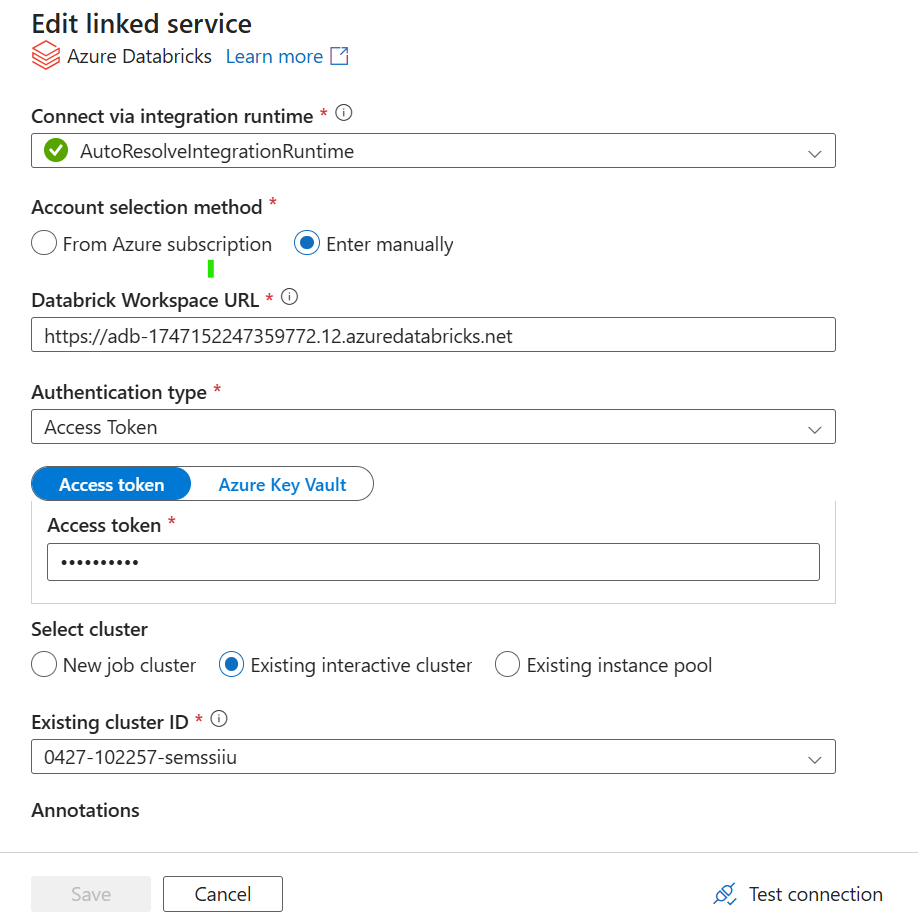Image resolution: width=918 pixels, height=919 pixels.
Task: Open the Learn more link
Action: (274, 56)
